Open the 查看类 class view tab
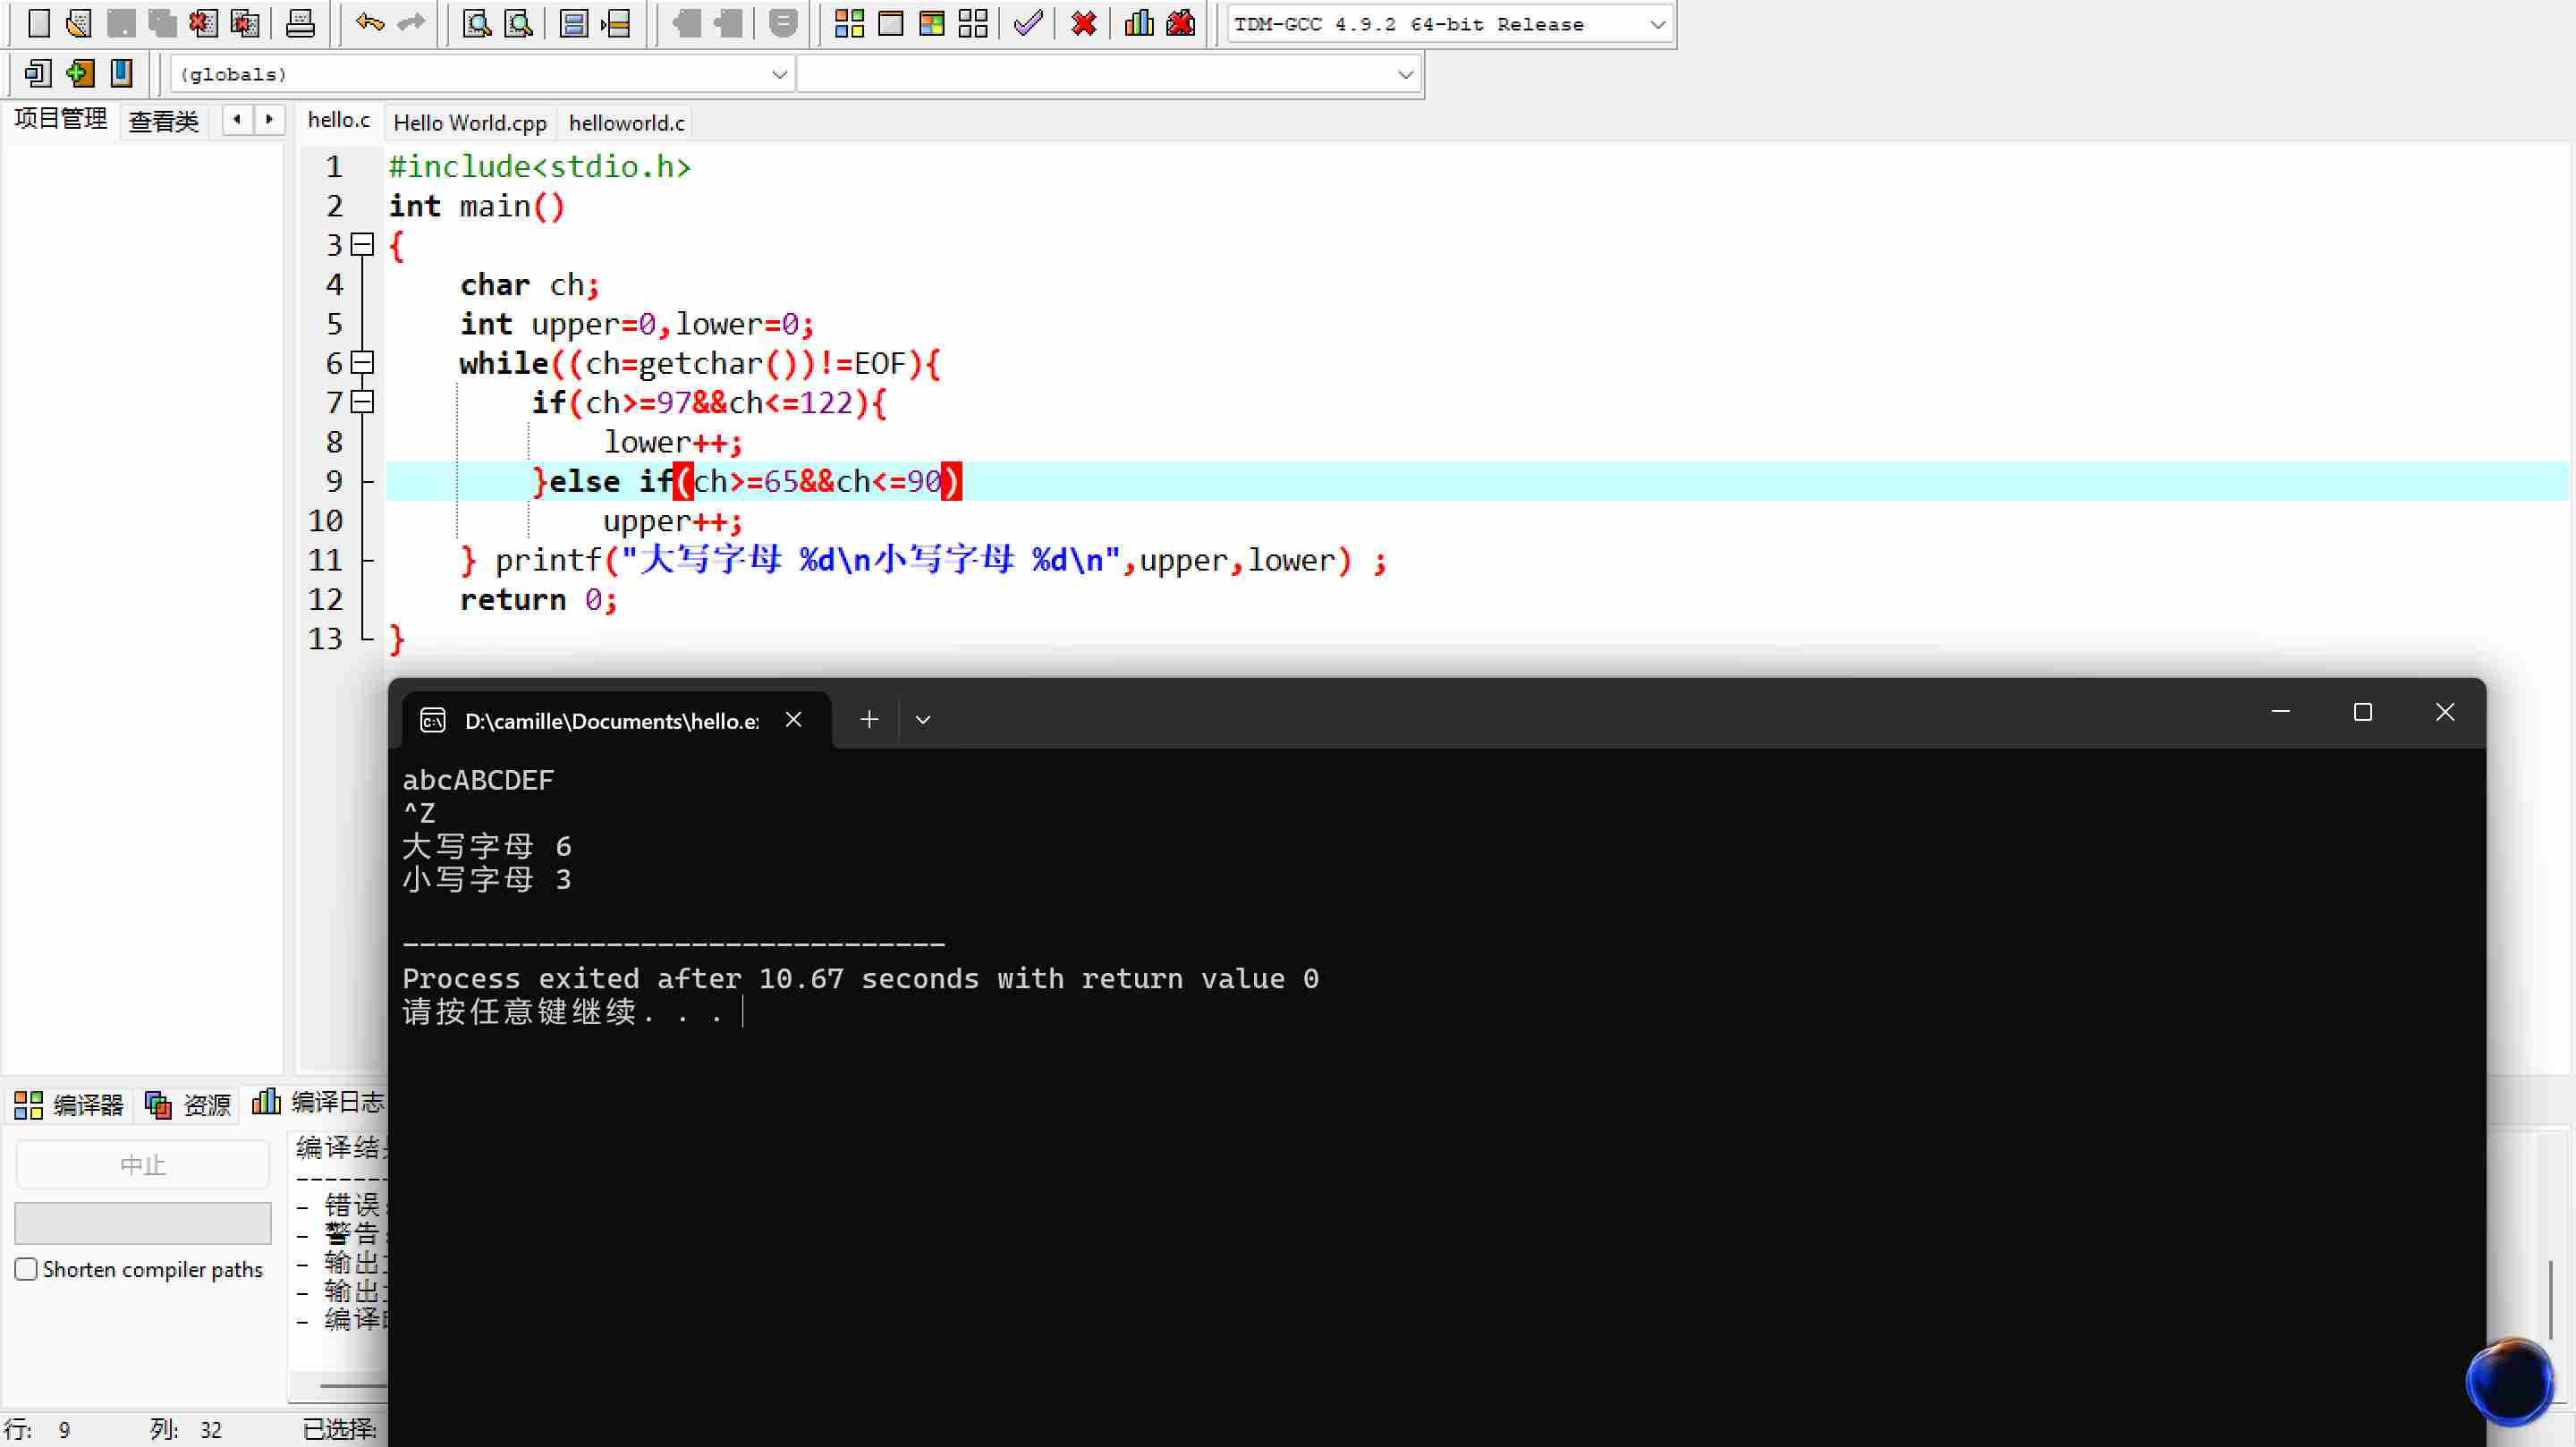The height and width of the screenshot is (1447, 2576). click(x=164, y=121)
